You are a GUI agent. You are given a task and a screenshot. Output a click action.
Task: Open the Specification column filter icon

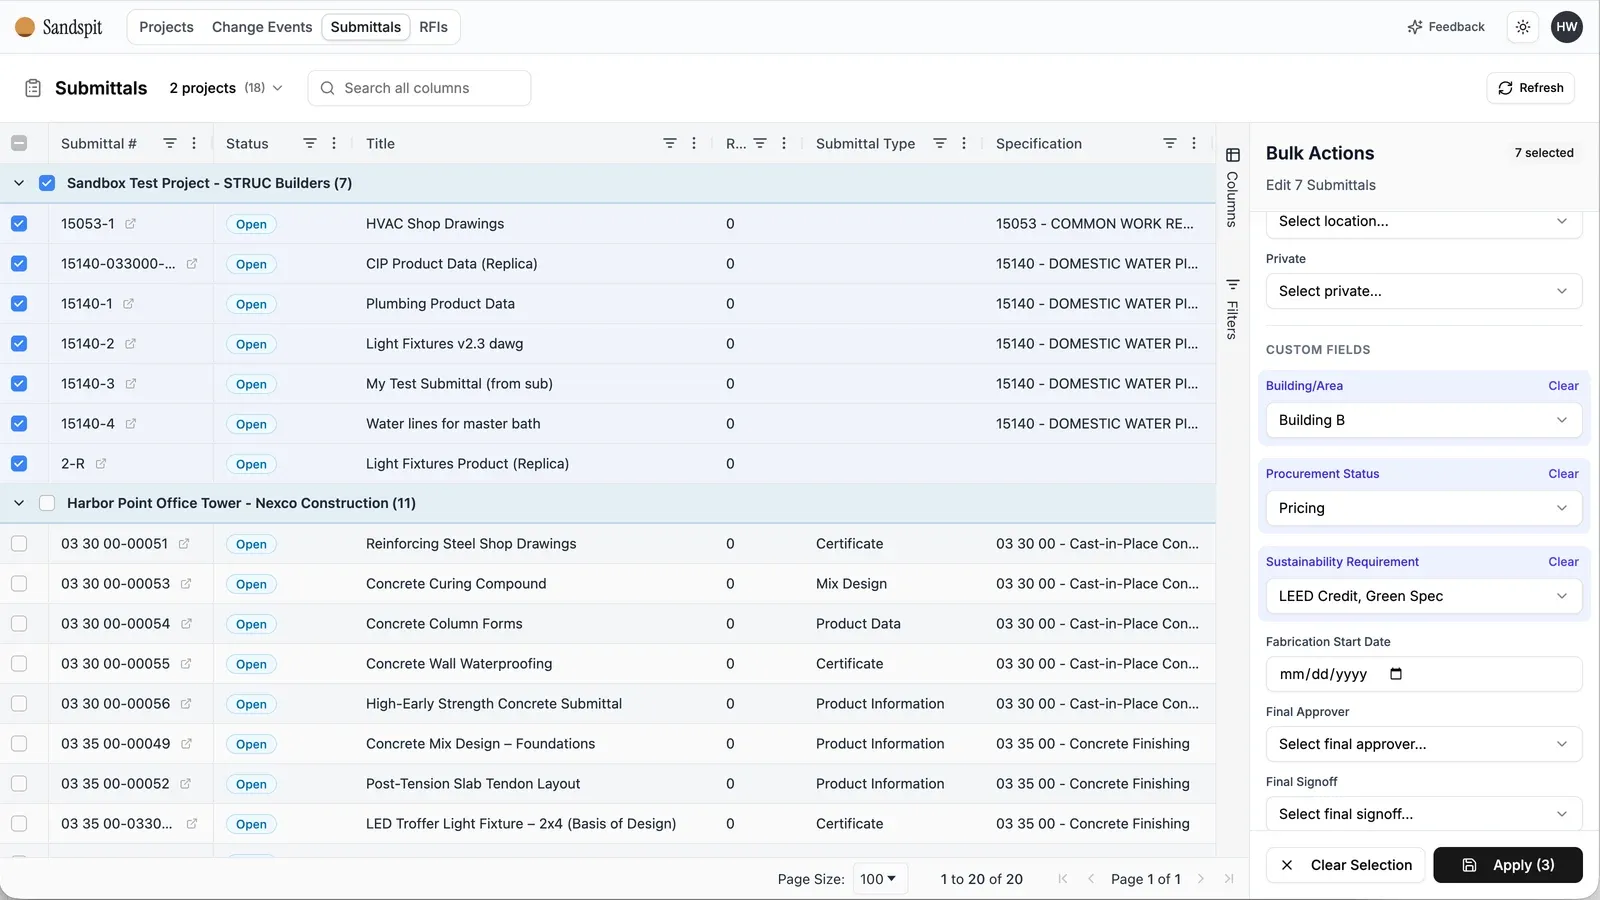[1170, 144]
